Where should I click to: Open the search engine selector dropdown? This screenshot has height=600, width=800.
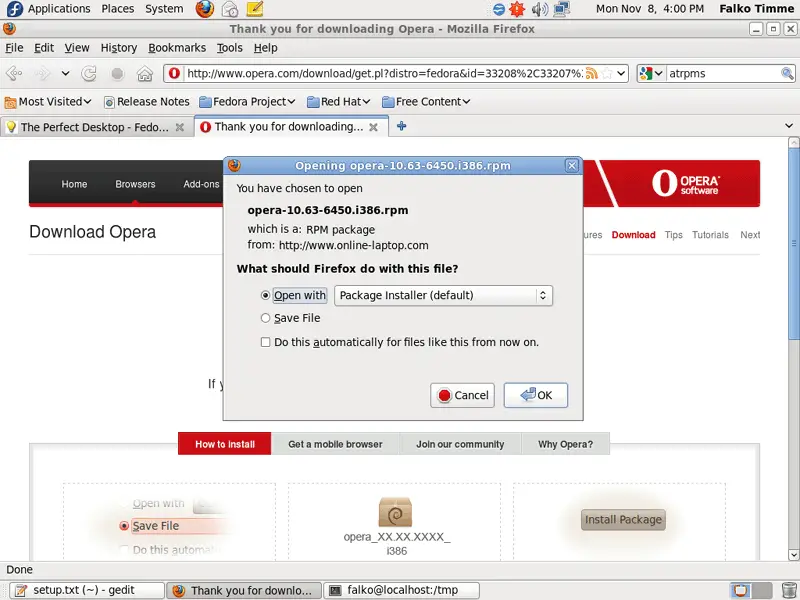[x=651, y=73]
